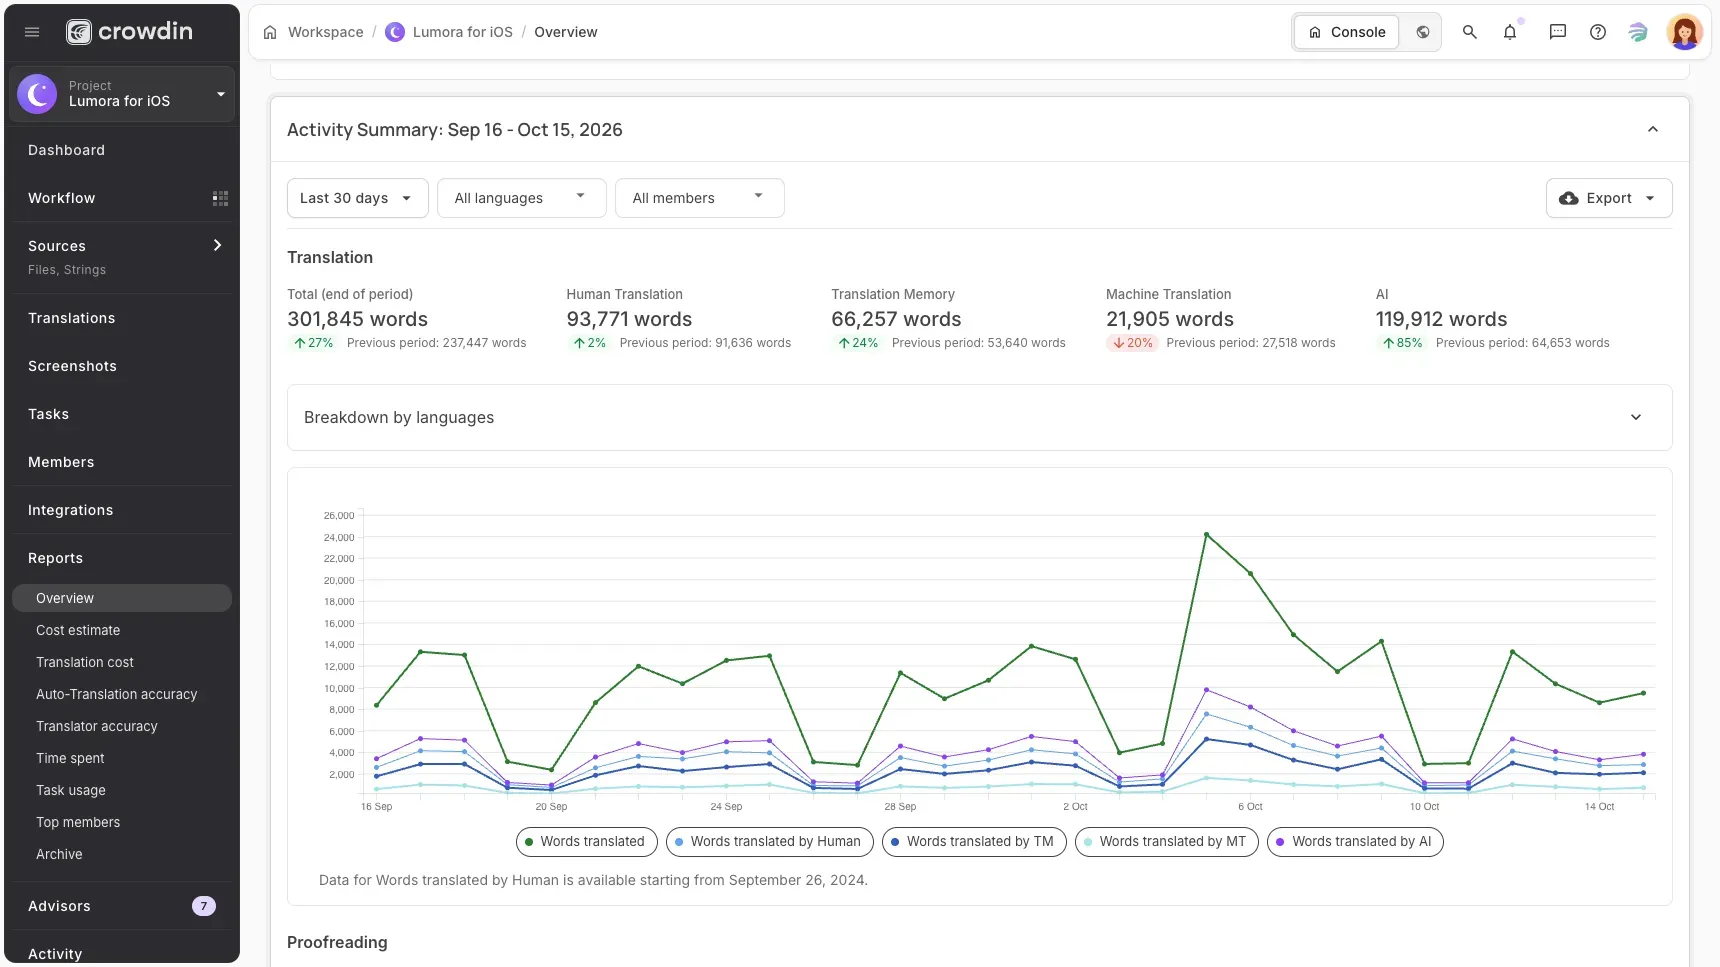1720x967 pixels.
Task: Click the 93,771 words Human Translation value
Action: pos(629,319)
